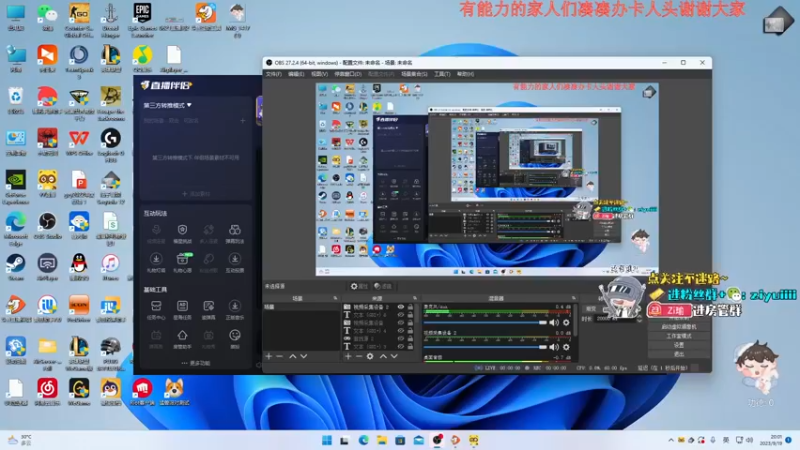
Task: Click 退出 button in OBS controls
Action: point(679,354)
